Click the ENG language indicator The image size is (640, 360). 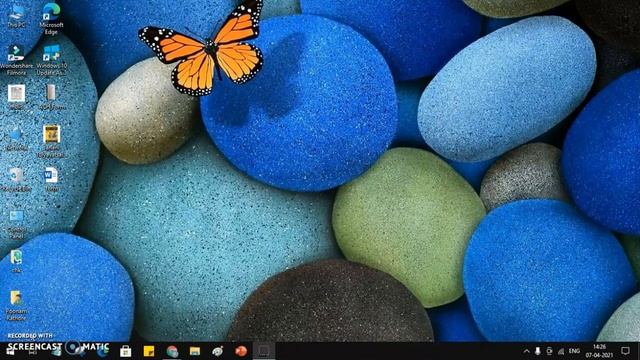tap(574, 351)
